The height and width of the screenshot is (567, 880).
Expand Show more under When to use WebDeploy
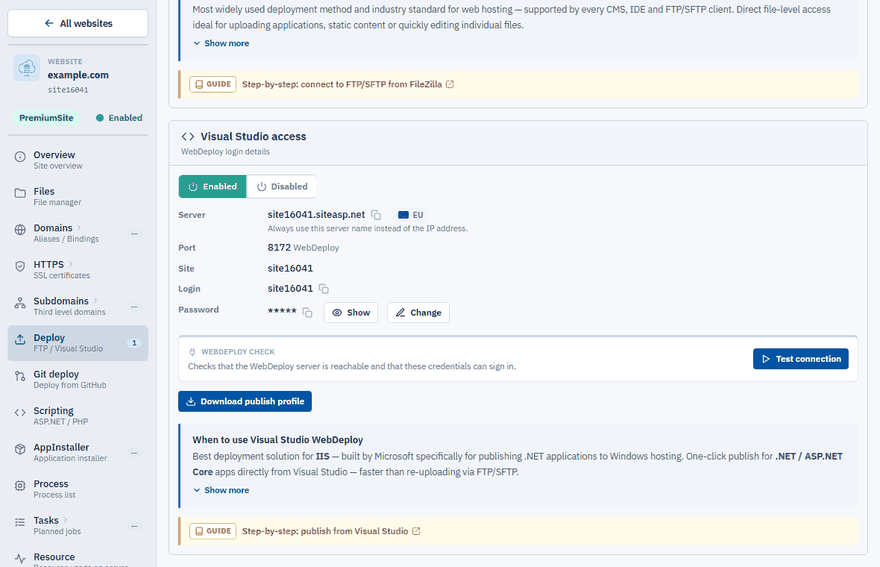point(221,490)
